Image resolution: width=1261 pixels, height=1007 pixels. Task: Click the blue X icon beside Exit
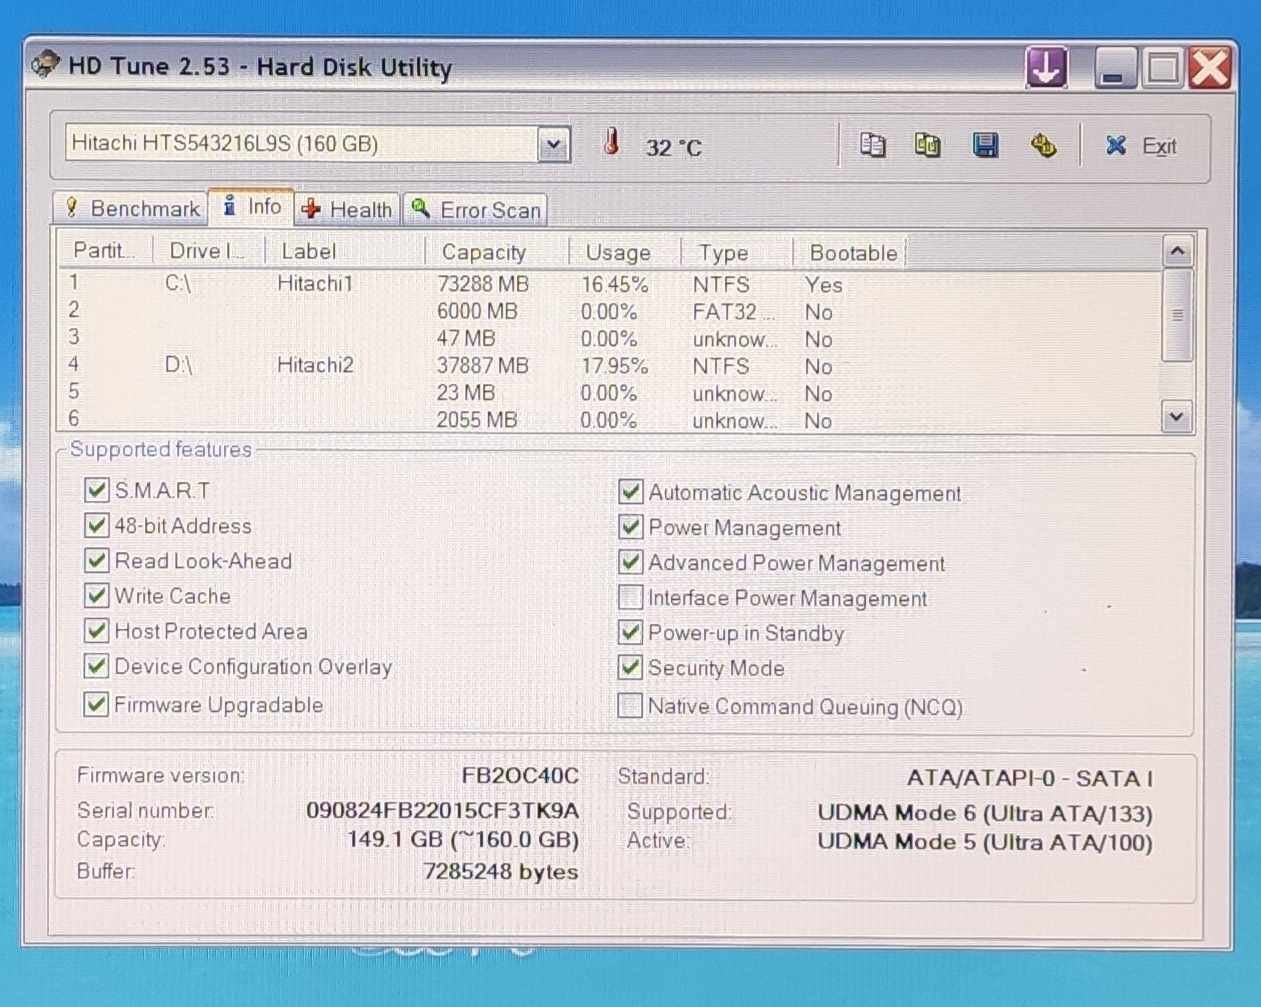coord(1116,146)
